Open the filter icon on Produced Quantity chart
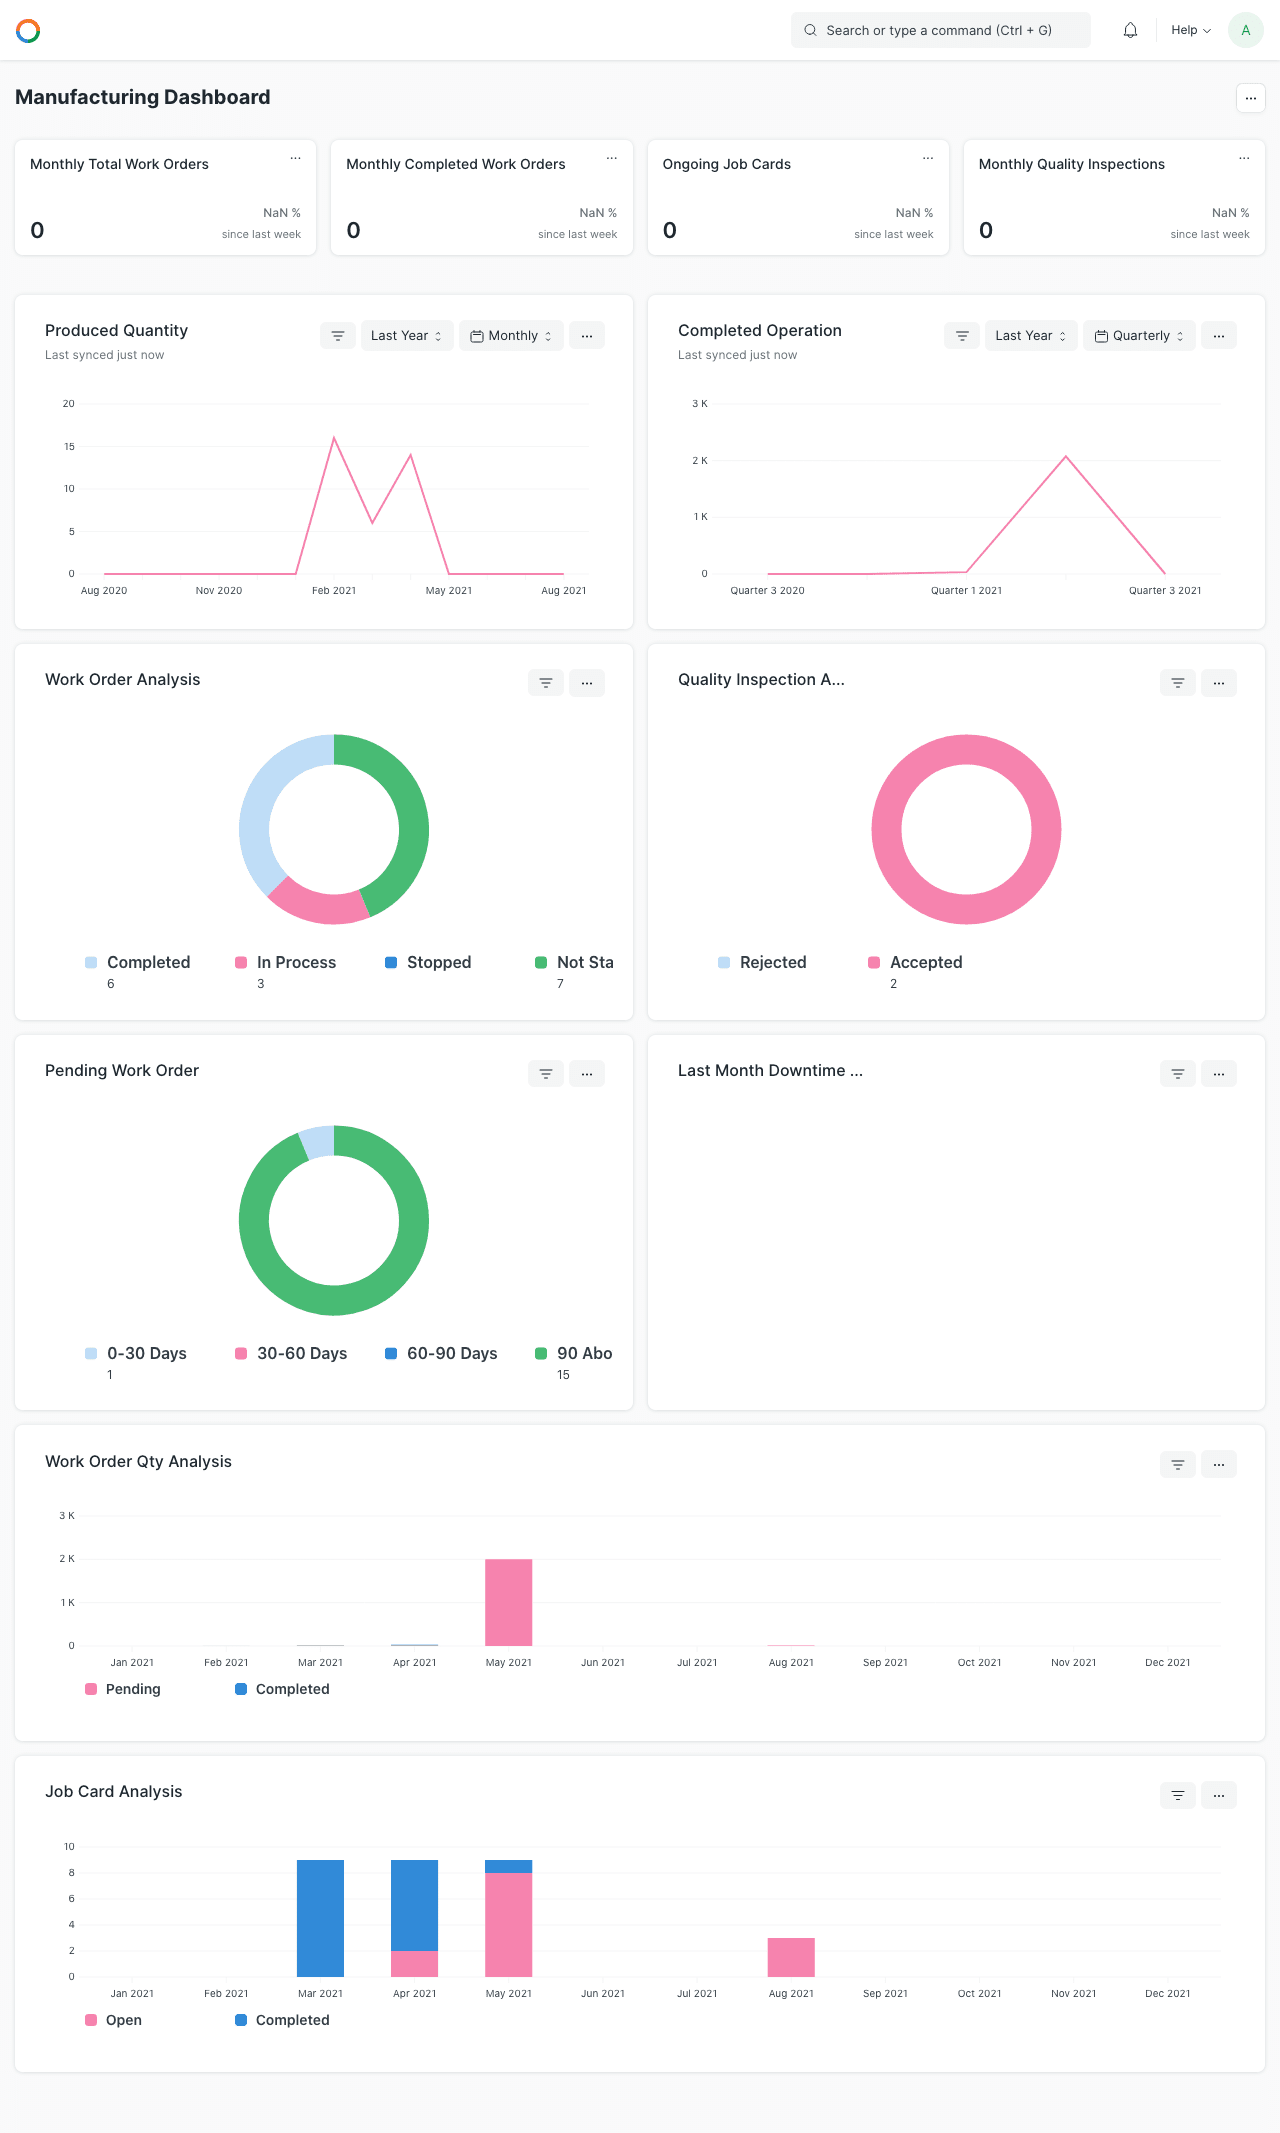Screen dimensions: 1280x2133 coord(338,336)
